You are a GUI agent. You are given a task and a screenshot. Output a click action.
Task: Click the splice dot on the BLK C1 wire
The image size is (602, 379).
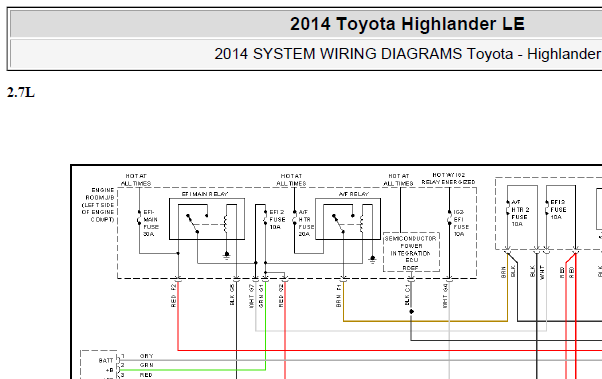pyautogui.click(x=411, y=311)
